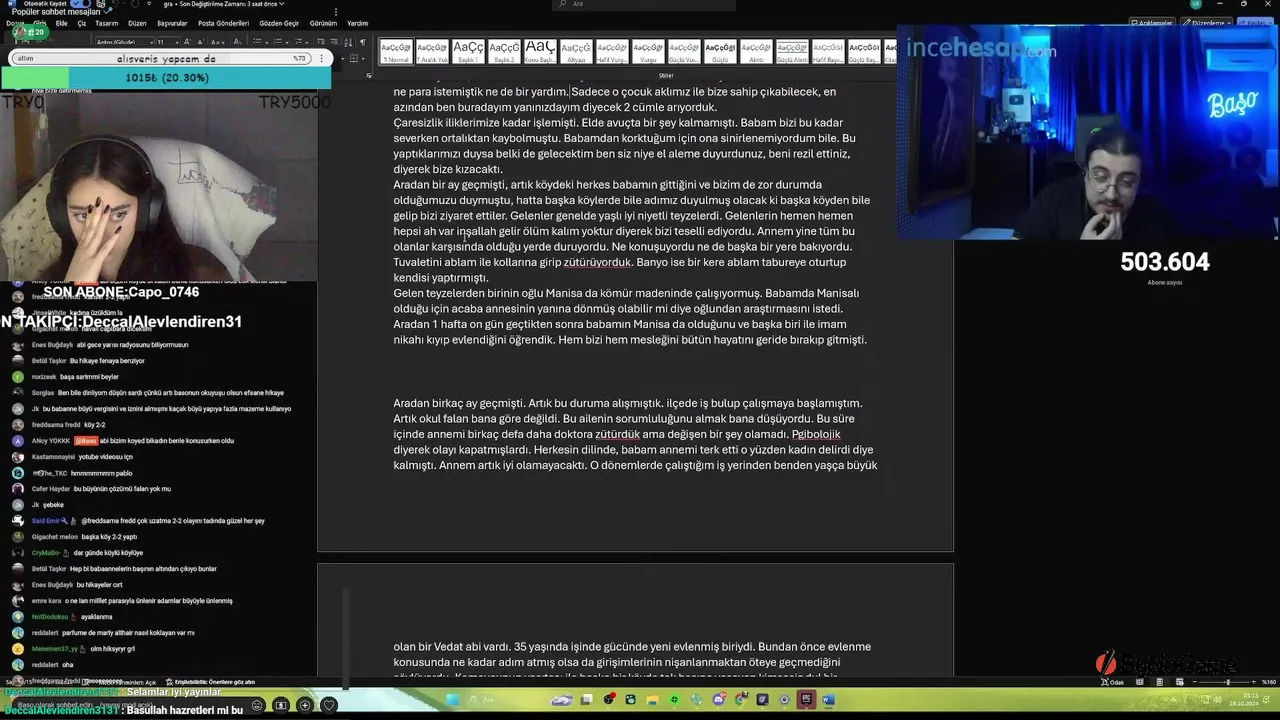Open the Yardım tab
Viewport: 1280px width, 720px height.
click(x=357, y=23)
